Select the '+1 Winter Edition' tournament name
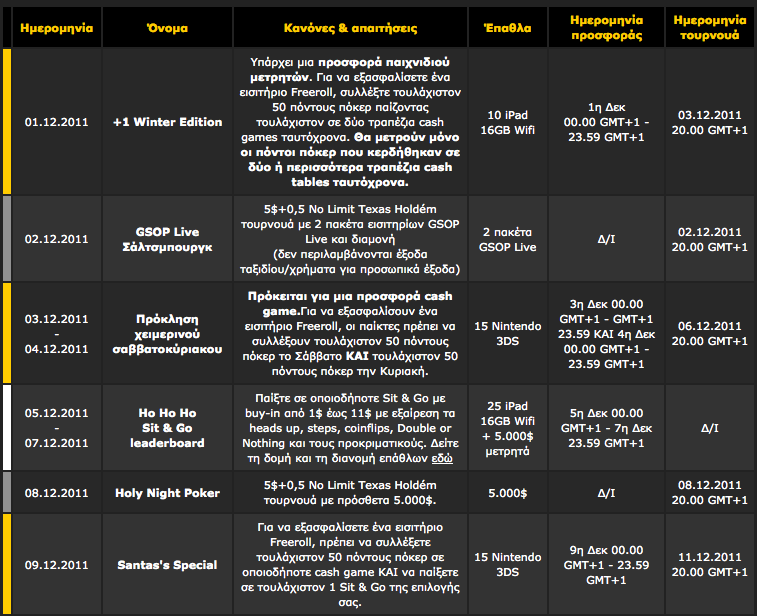This screenshot has height=616, width=757. (167, 122)
